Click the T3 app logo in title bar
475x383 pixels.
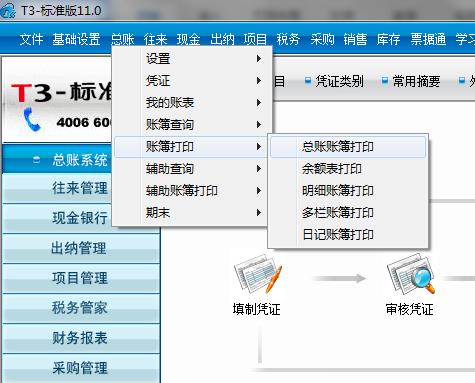pyautogui.click(x=8, y=10)
